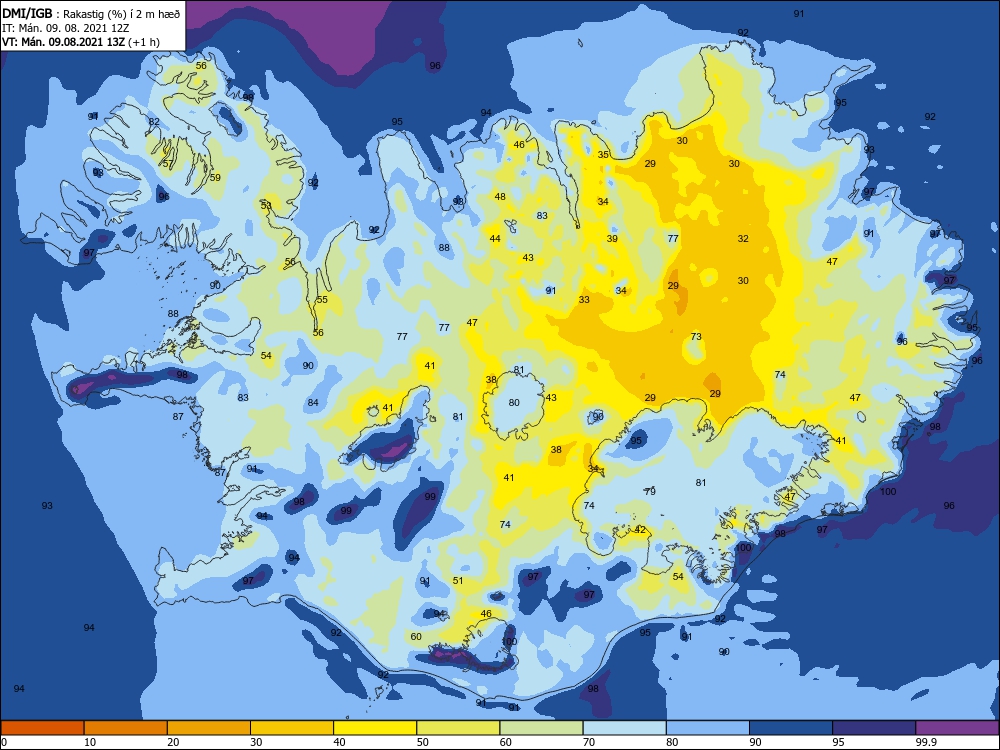Pick the yellow-green 60–70 legend swatch

pos(541,728)
